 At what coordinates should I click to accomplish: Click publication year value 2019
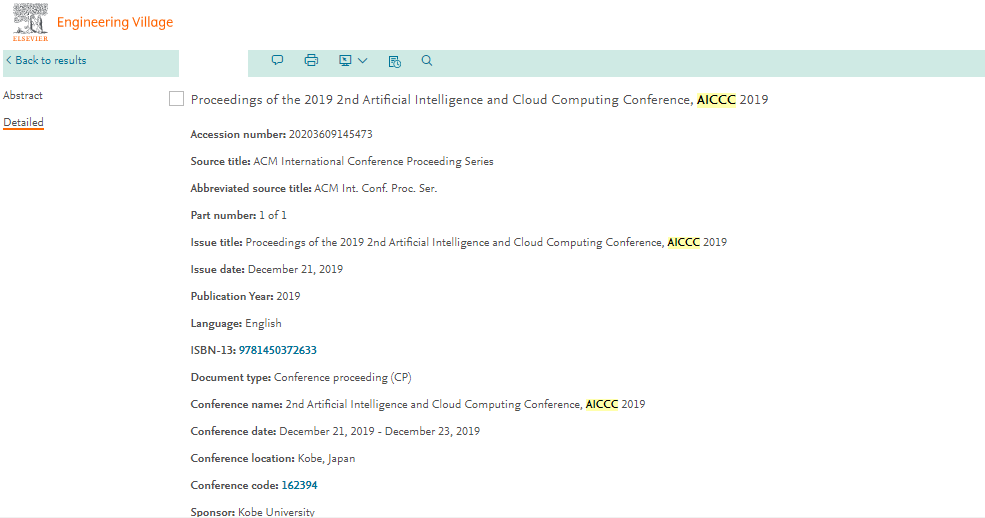[288, 296]
